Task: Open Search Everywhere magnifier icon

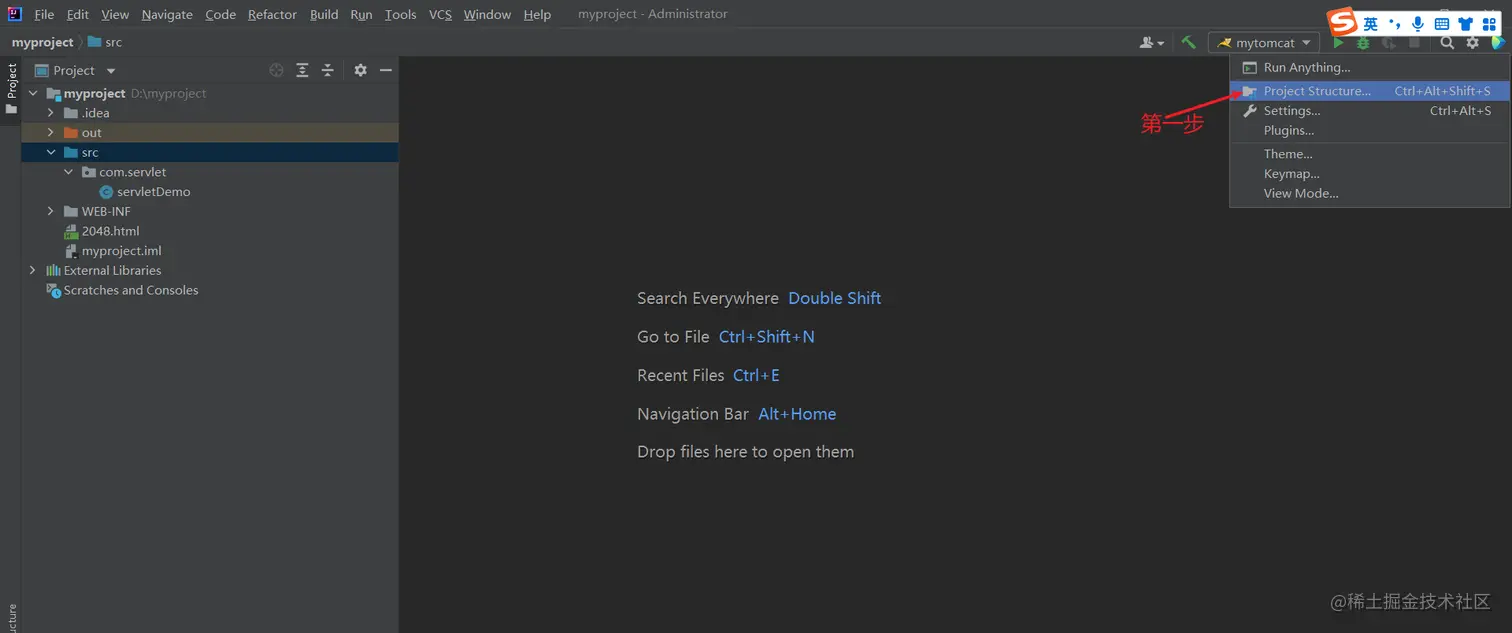Action: (1447, 43)
